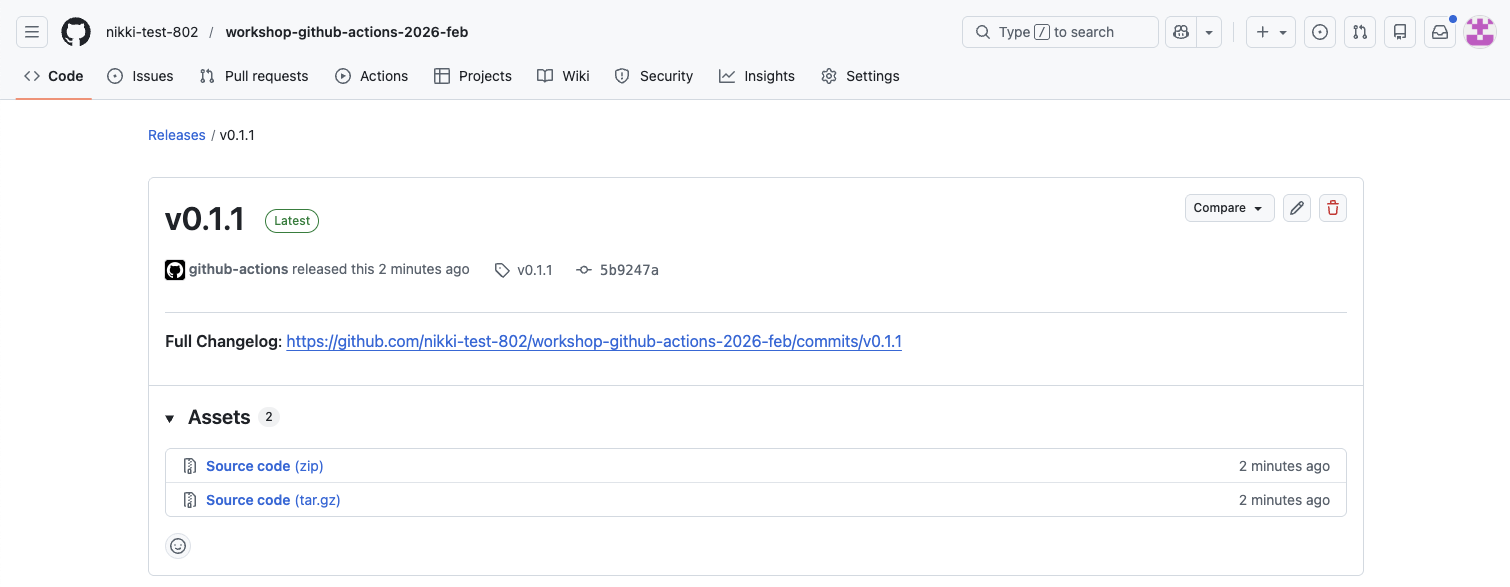The height and width of the screenshot is (587, 1510).
Task: Open your pull requests icon
Action: pyautogui.click(x=1359, y=31)
